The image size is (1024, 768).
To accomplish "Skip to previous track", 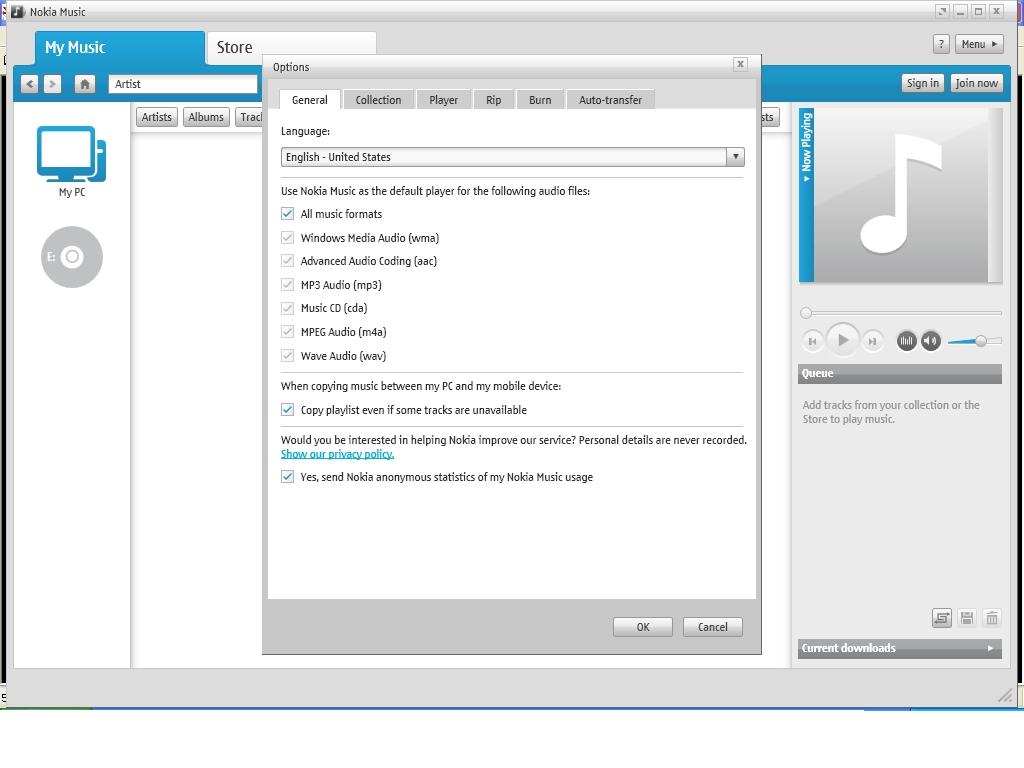I will (812, 341).
